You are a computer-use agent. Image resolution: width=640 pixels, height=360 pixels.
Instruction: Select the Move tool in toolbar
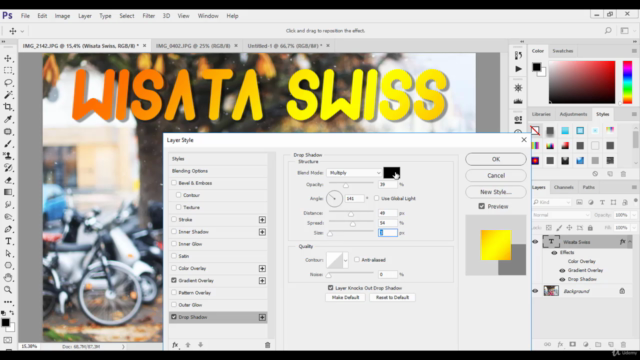pos(8,58)
